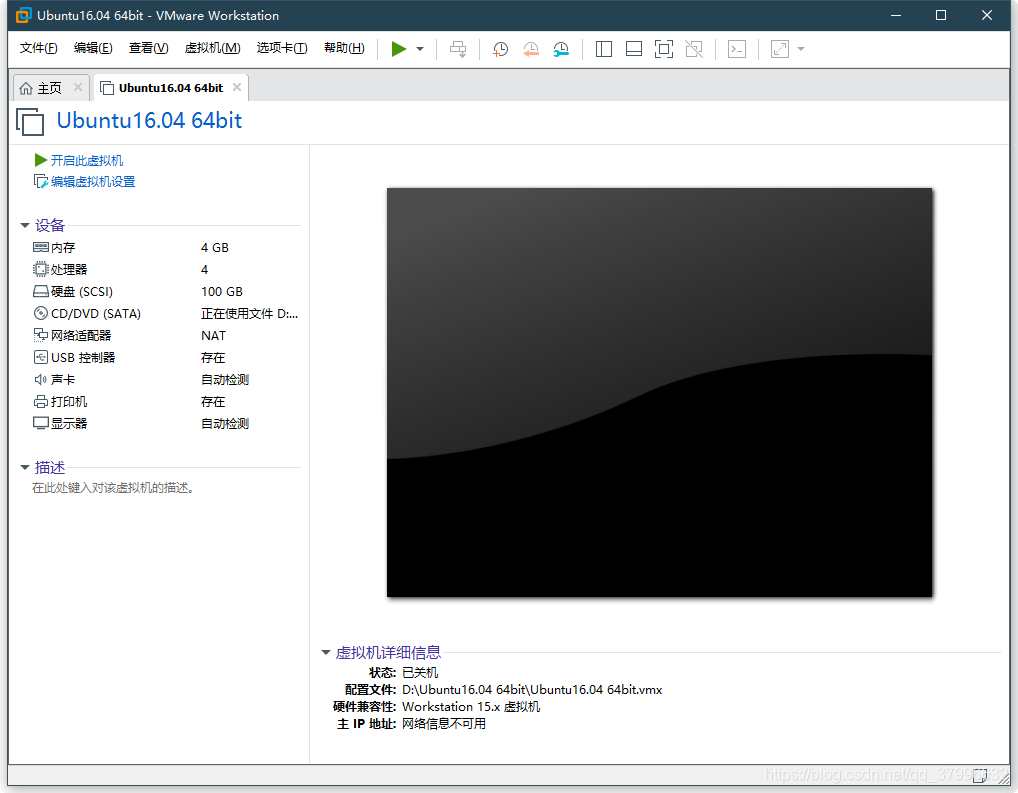The height and width of the screenshot is (793, 1018).
Task: Select the 100 GB hard disk value
Action: 221,292
